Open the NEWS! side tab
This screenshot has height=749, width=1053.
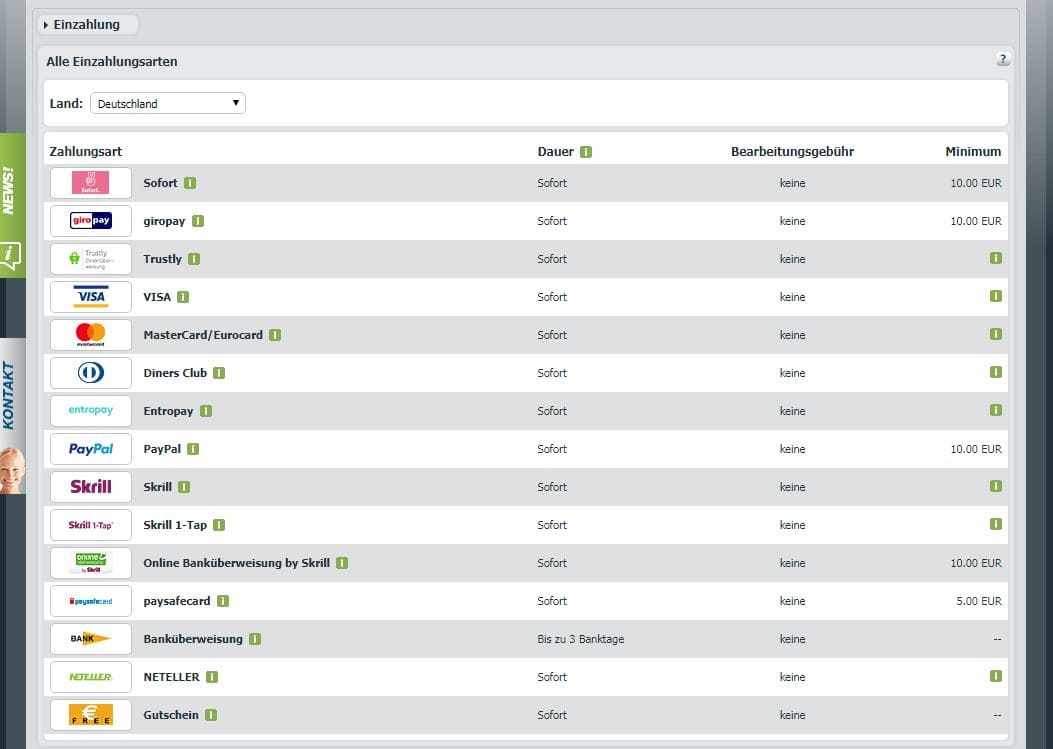[x=13, y=206]
